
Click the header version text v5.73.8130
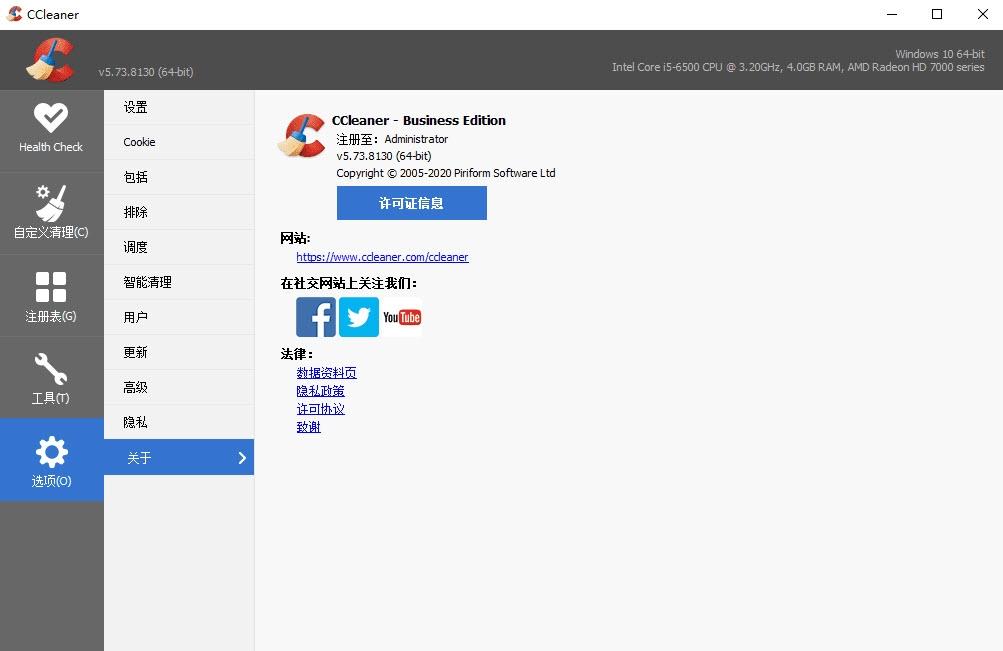pyautogui.click(x=146, y=72)
